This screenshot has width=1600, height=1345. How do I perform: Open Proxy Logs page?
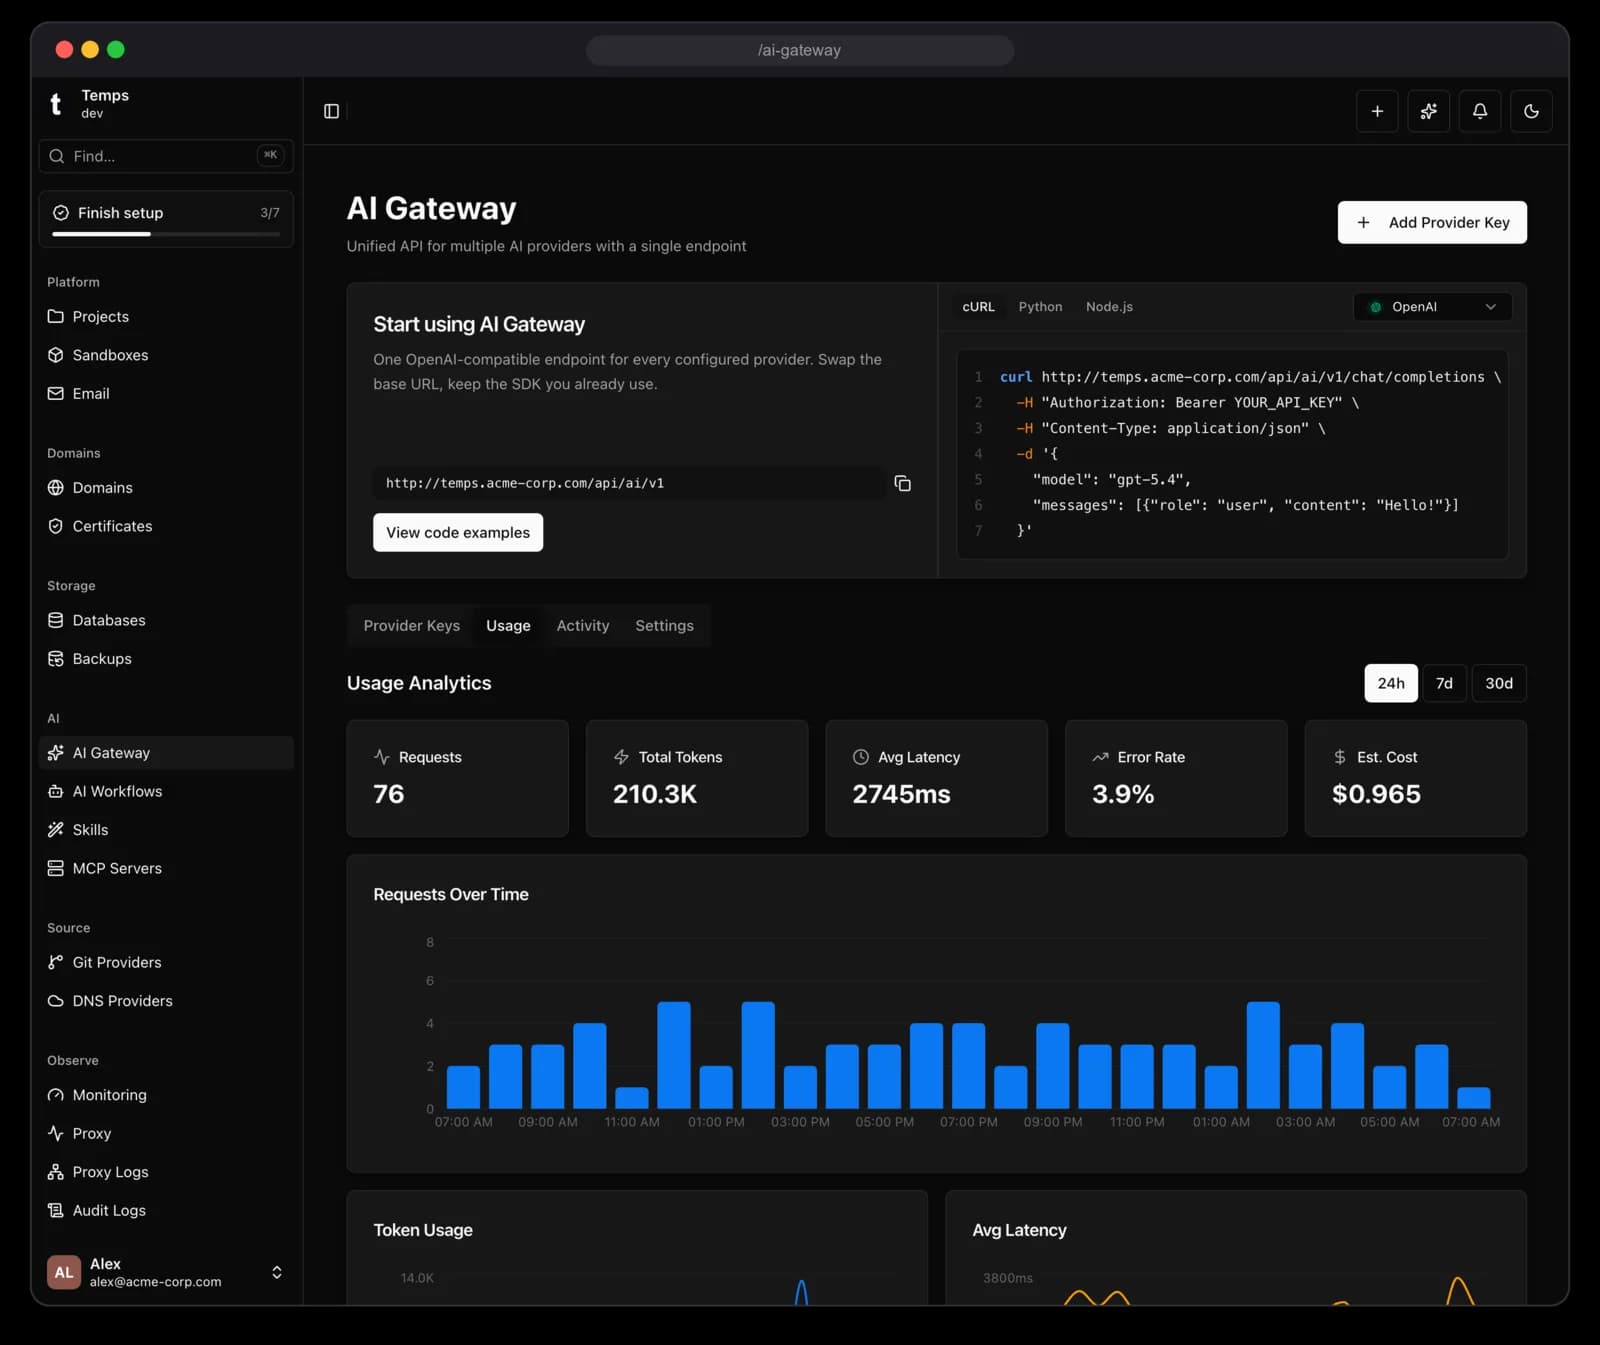tap(166, 1172)
